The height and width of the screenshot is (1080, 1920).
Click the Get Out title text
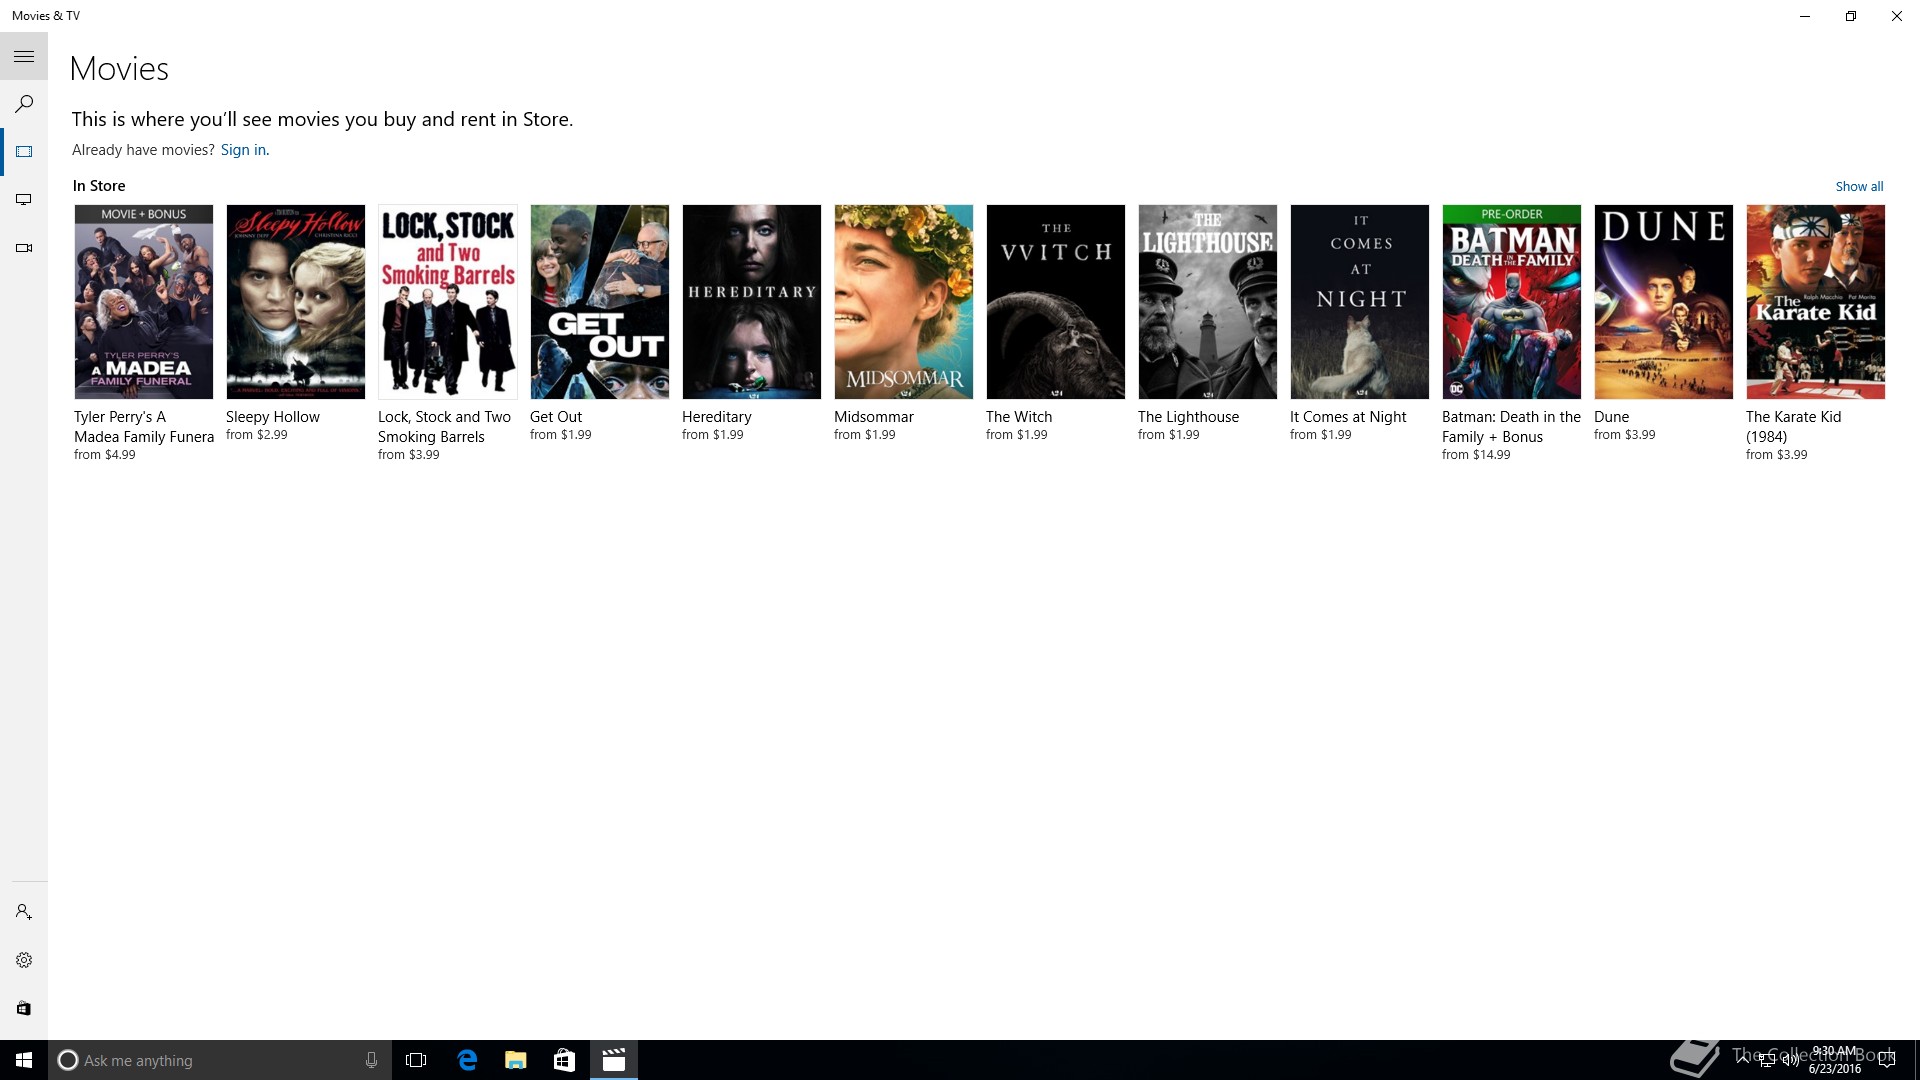556,417
